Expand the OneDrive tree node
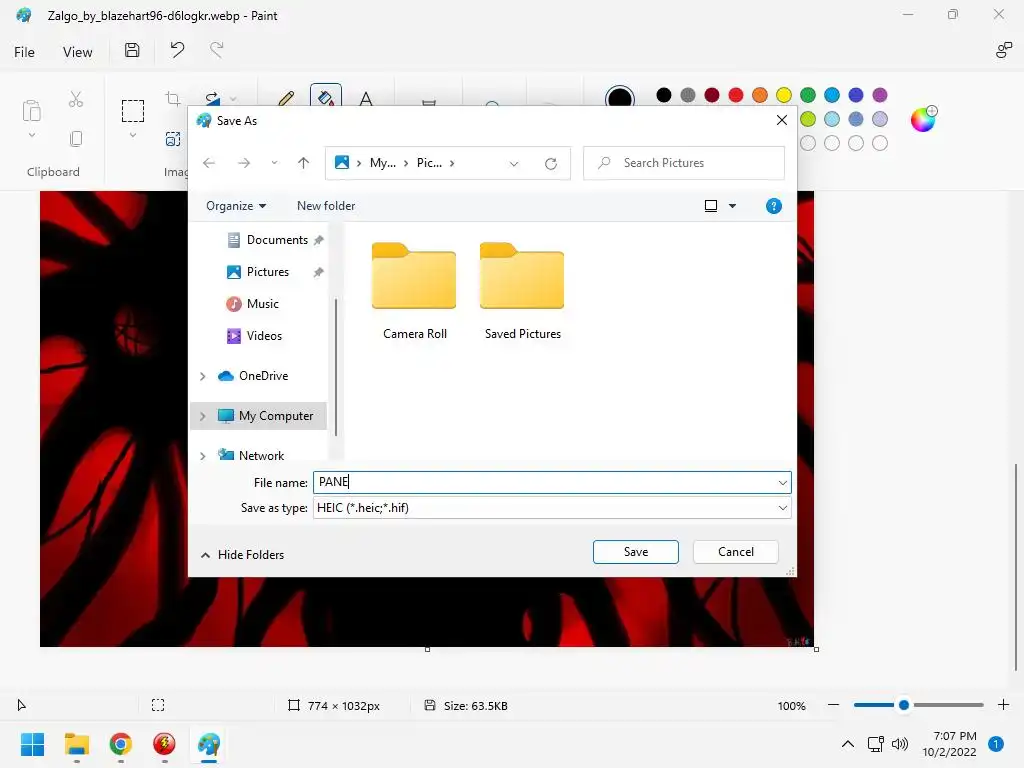 pyautogui.click(x=202, y=376)
